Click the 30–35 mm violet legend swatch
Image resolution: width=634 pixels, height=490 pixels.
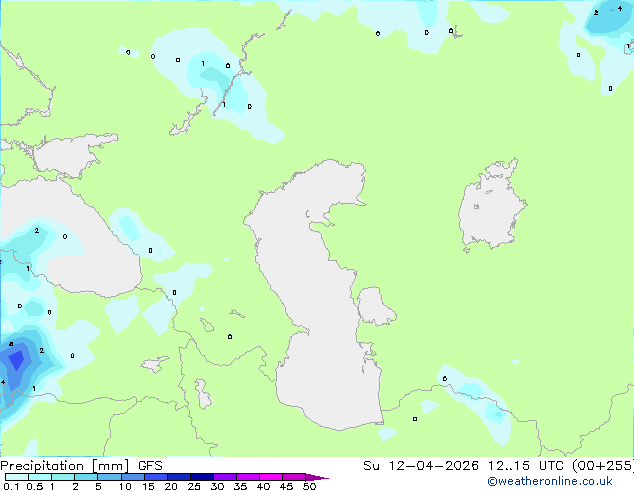tap(224, 477)
